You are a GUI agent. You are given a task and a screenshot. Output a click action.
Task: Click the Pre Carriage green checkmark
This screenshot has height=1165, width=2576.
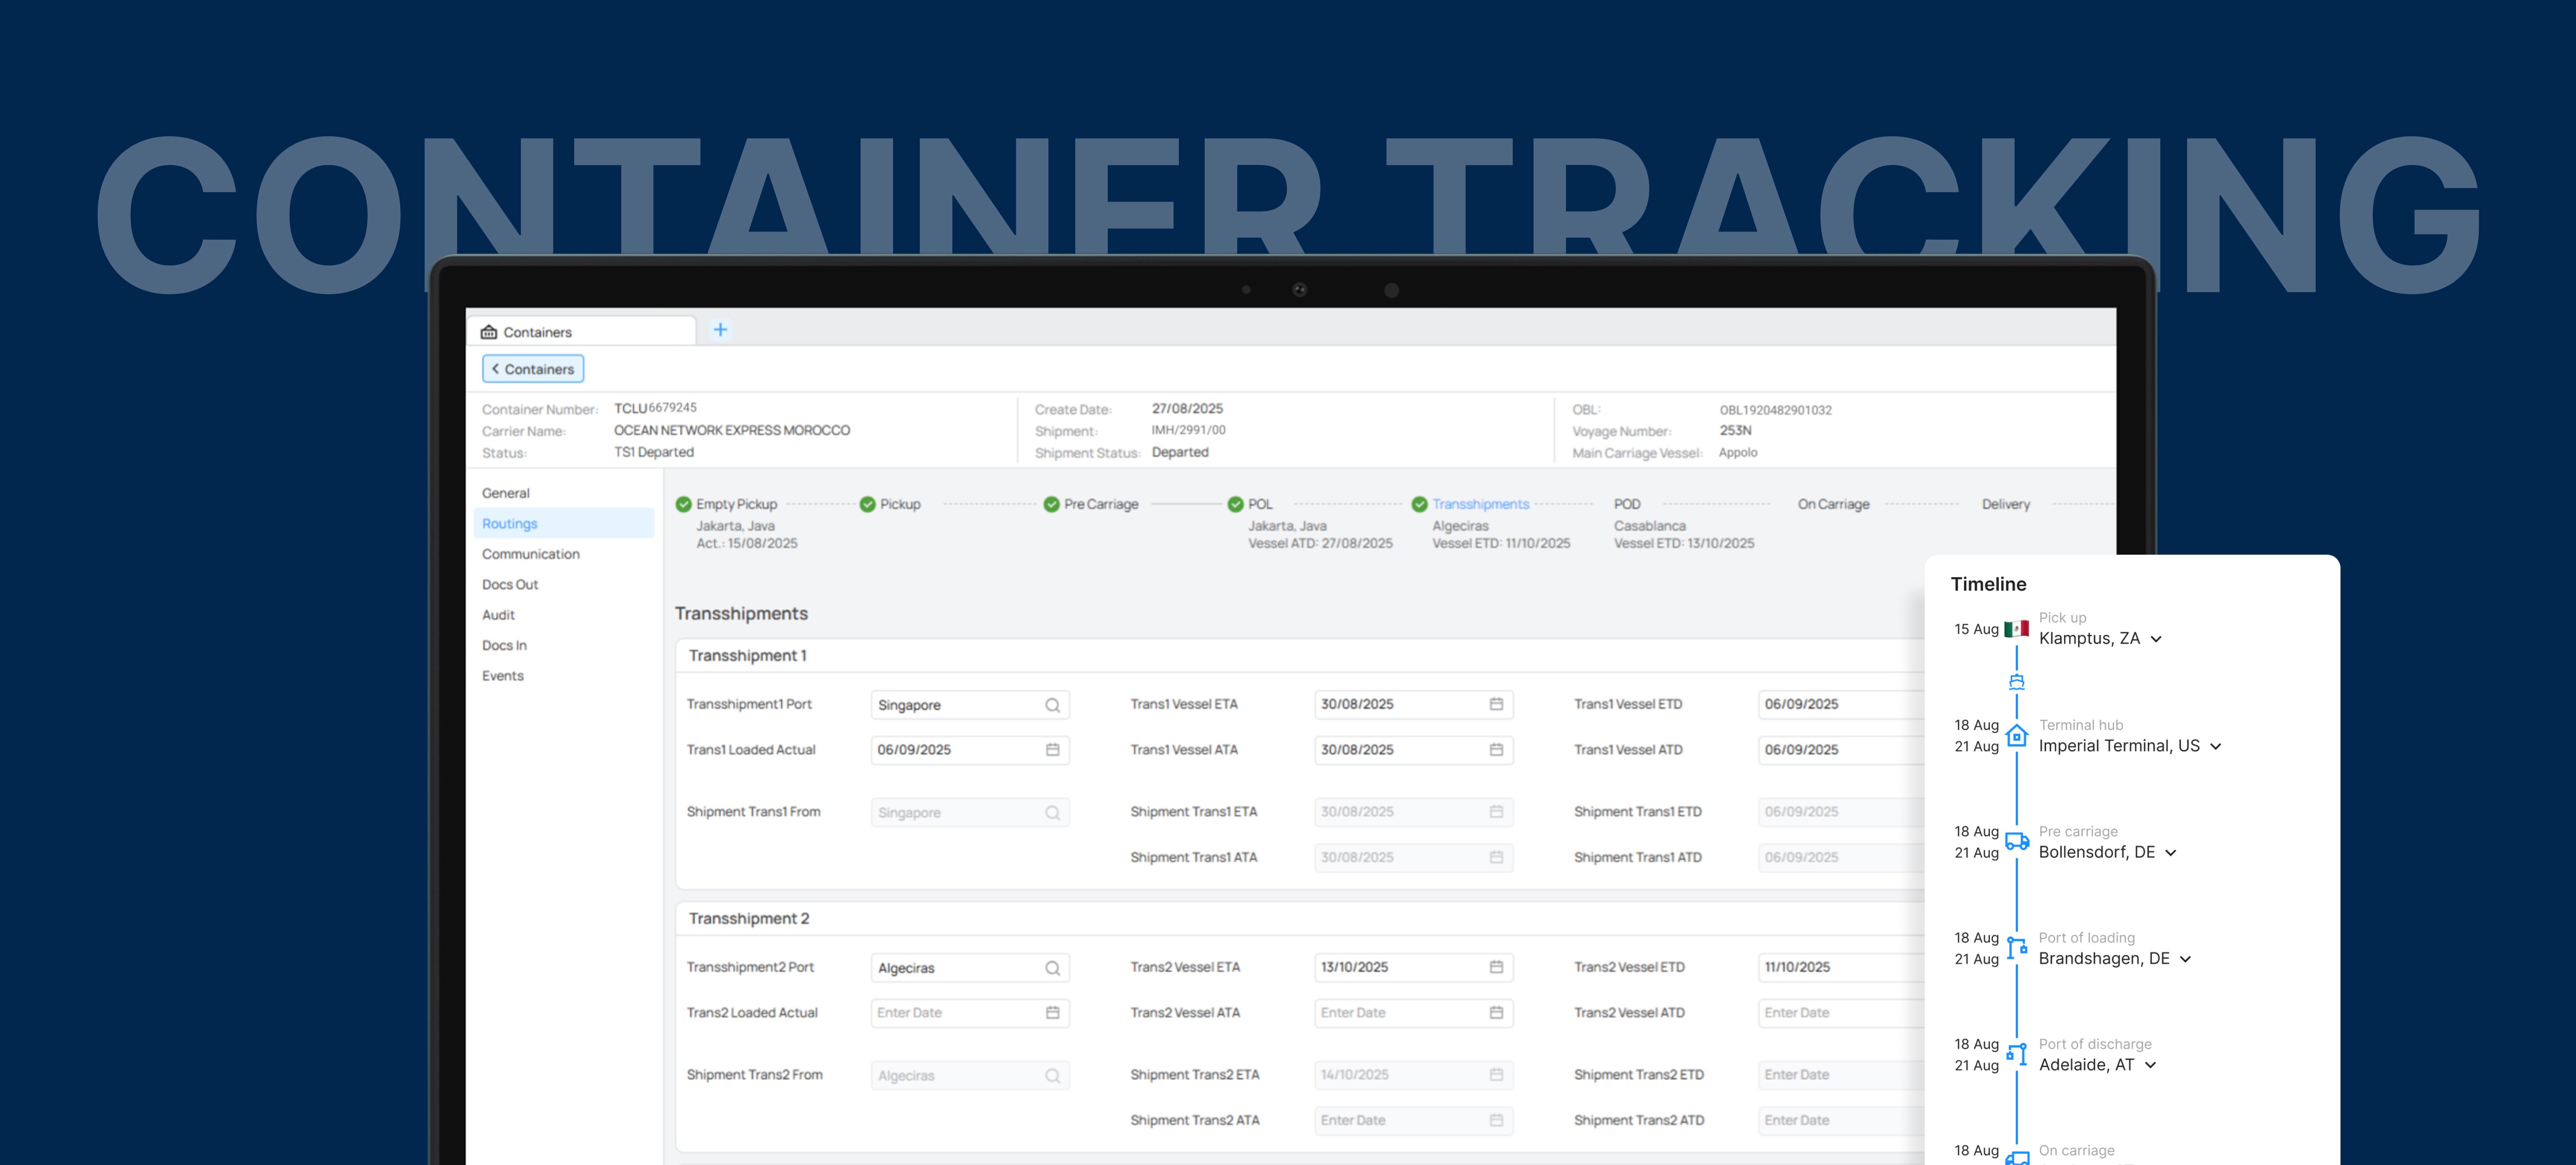tap(1051, 504)
